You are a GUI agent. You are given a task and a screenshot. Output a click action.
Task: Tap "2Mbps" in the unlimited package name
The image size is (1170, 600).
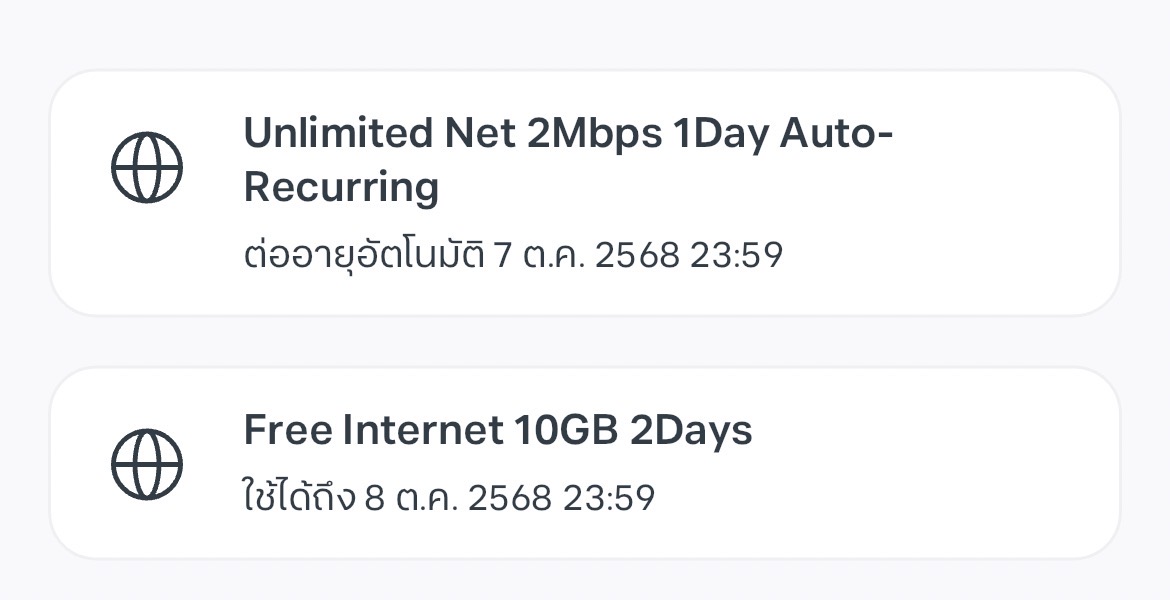coord(594,133)
